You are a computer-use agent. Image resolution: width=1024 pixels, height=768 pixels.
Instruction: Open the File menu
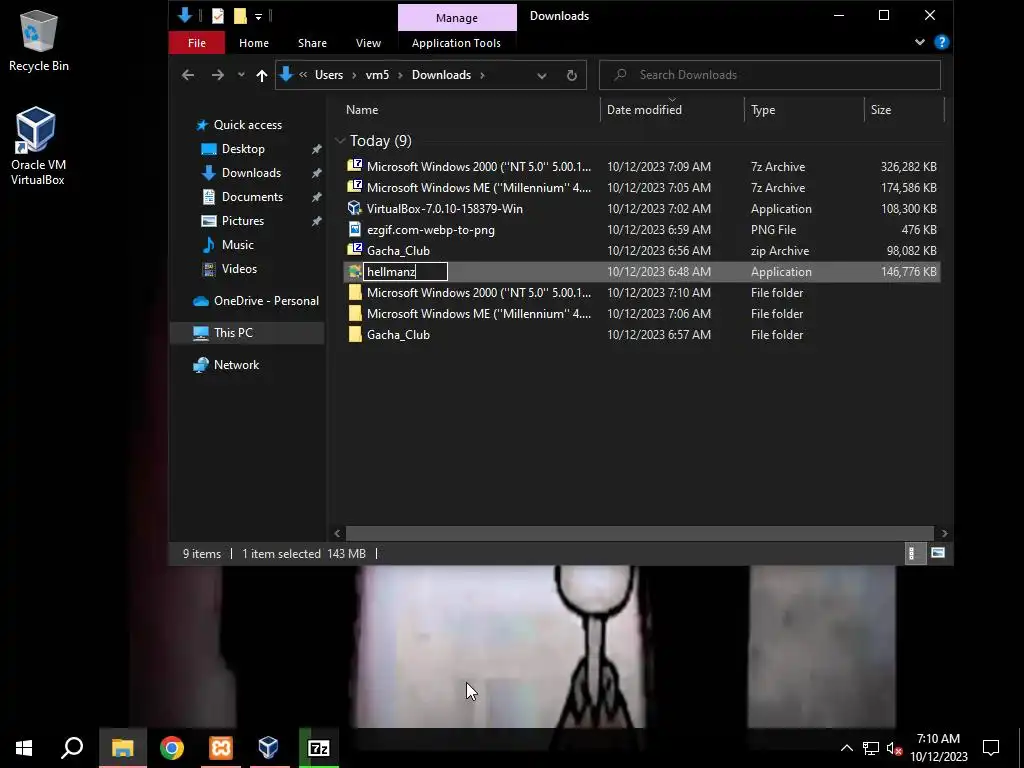click(197, 43)
